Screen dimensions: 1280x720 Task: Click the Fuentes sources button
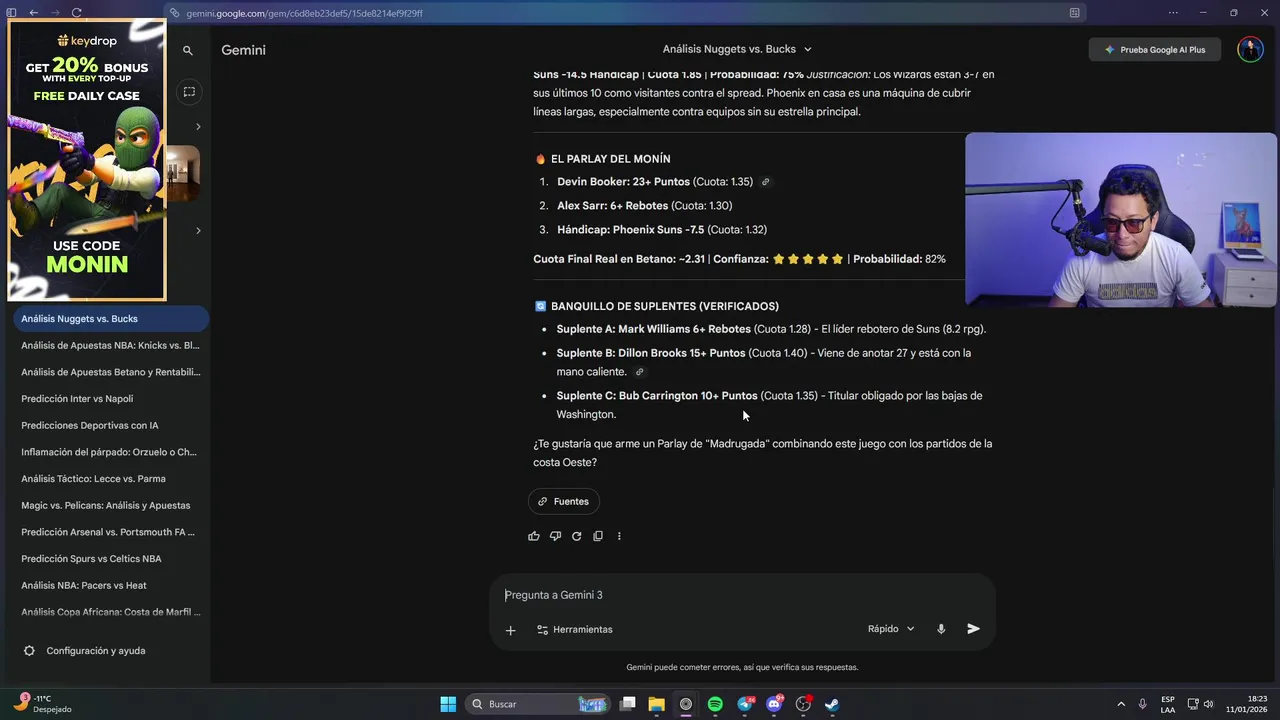pos(563,502)
